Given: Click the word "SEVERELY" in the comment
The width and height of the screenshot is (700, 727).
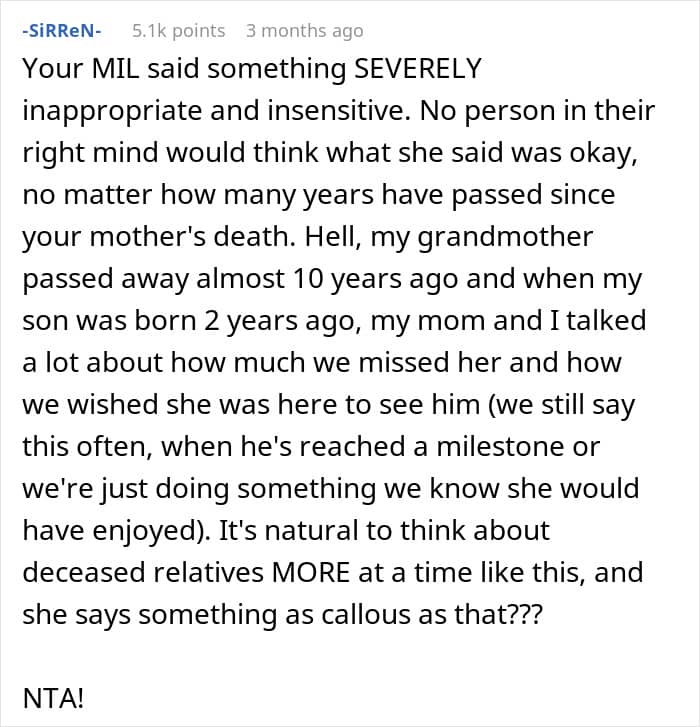Looking at the screenshot, I should (x=418, y=69).
